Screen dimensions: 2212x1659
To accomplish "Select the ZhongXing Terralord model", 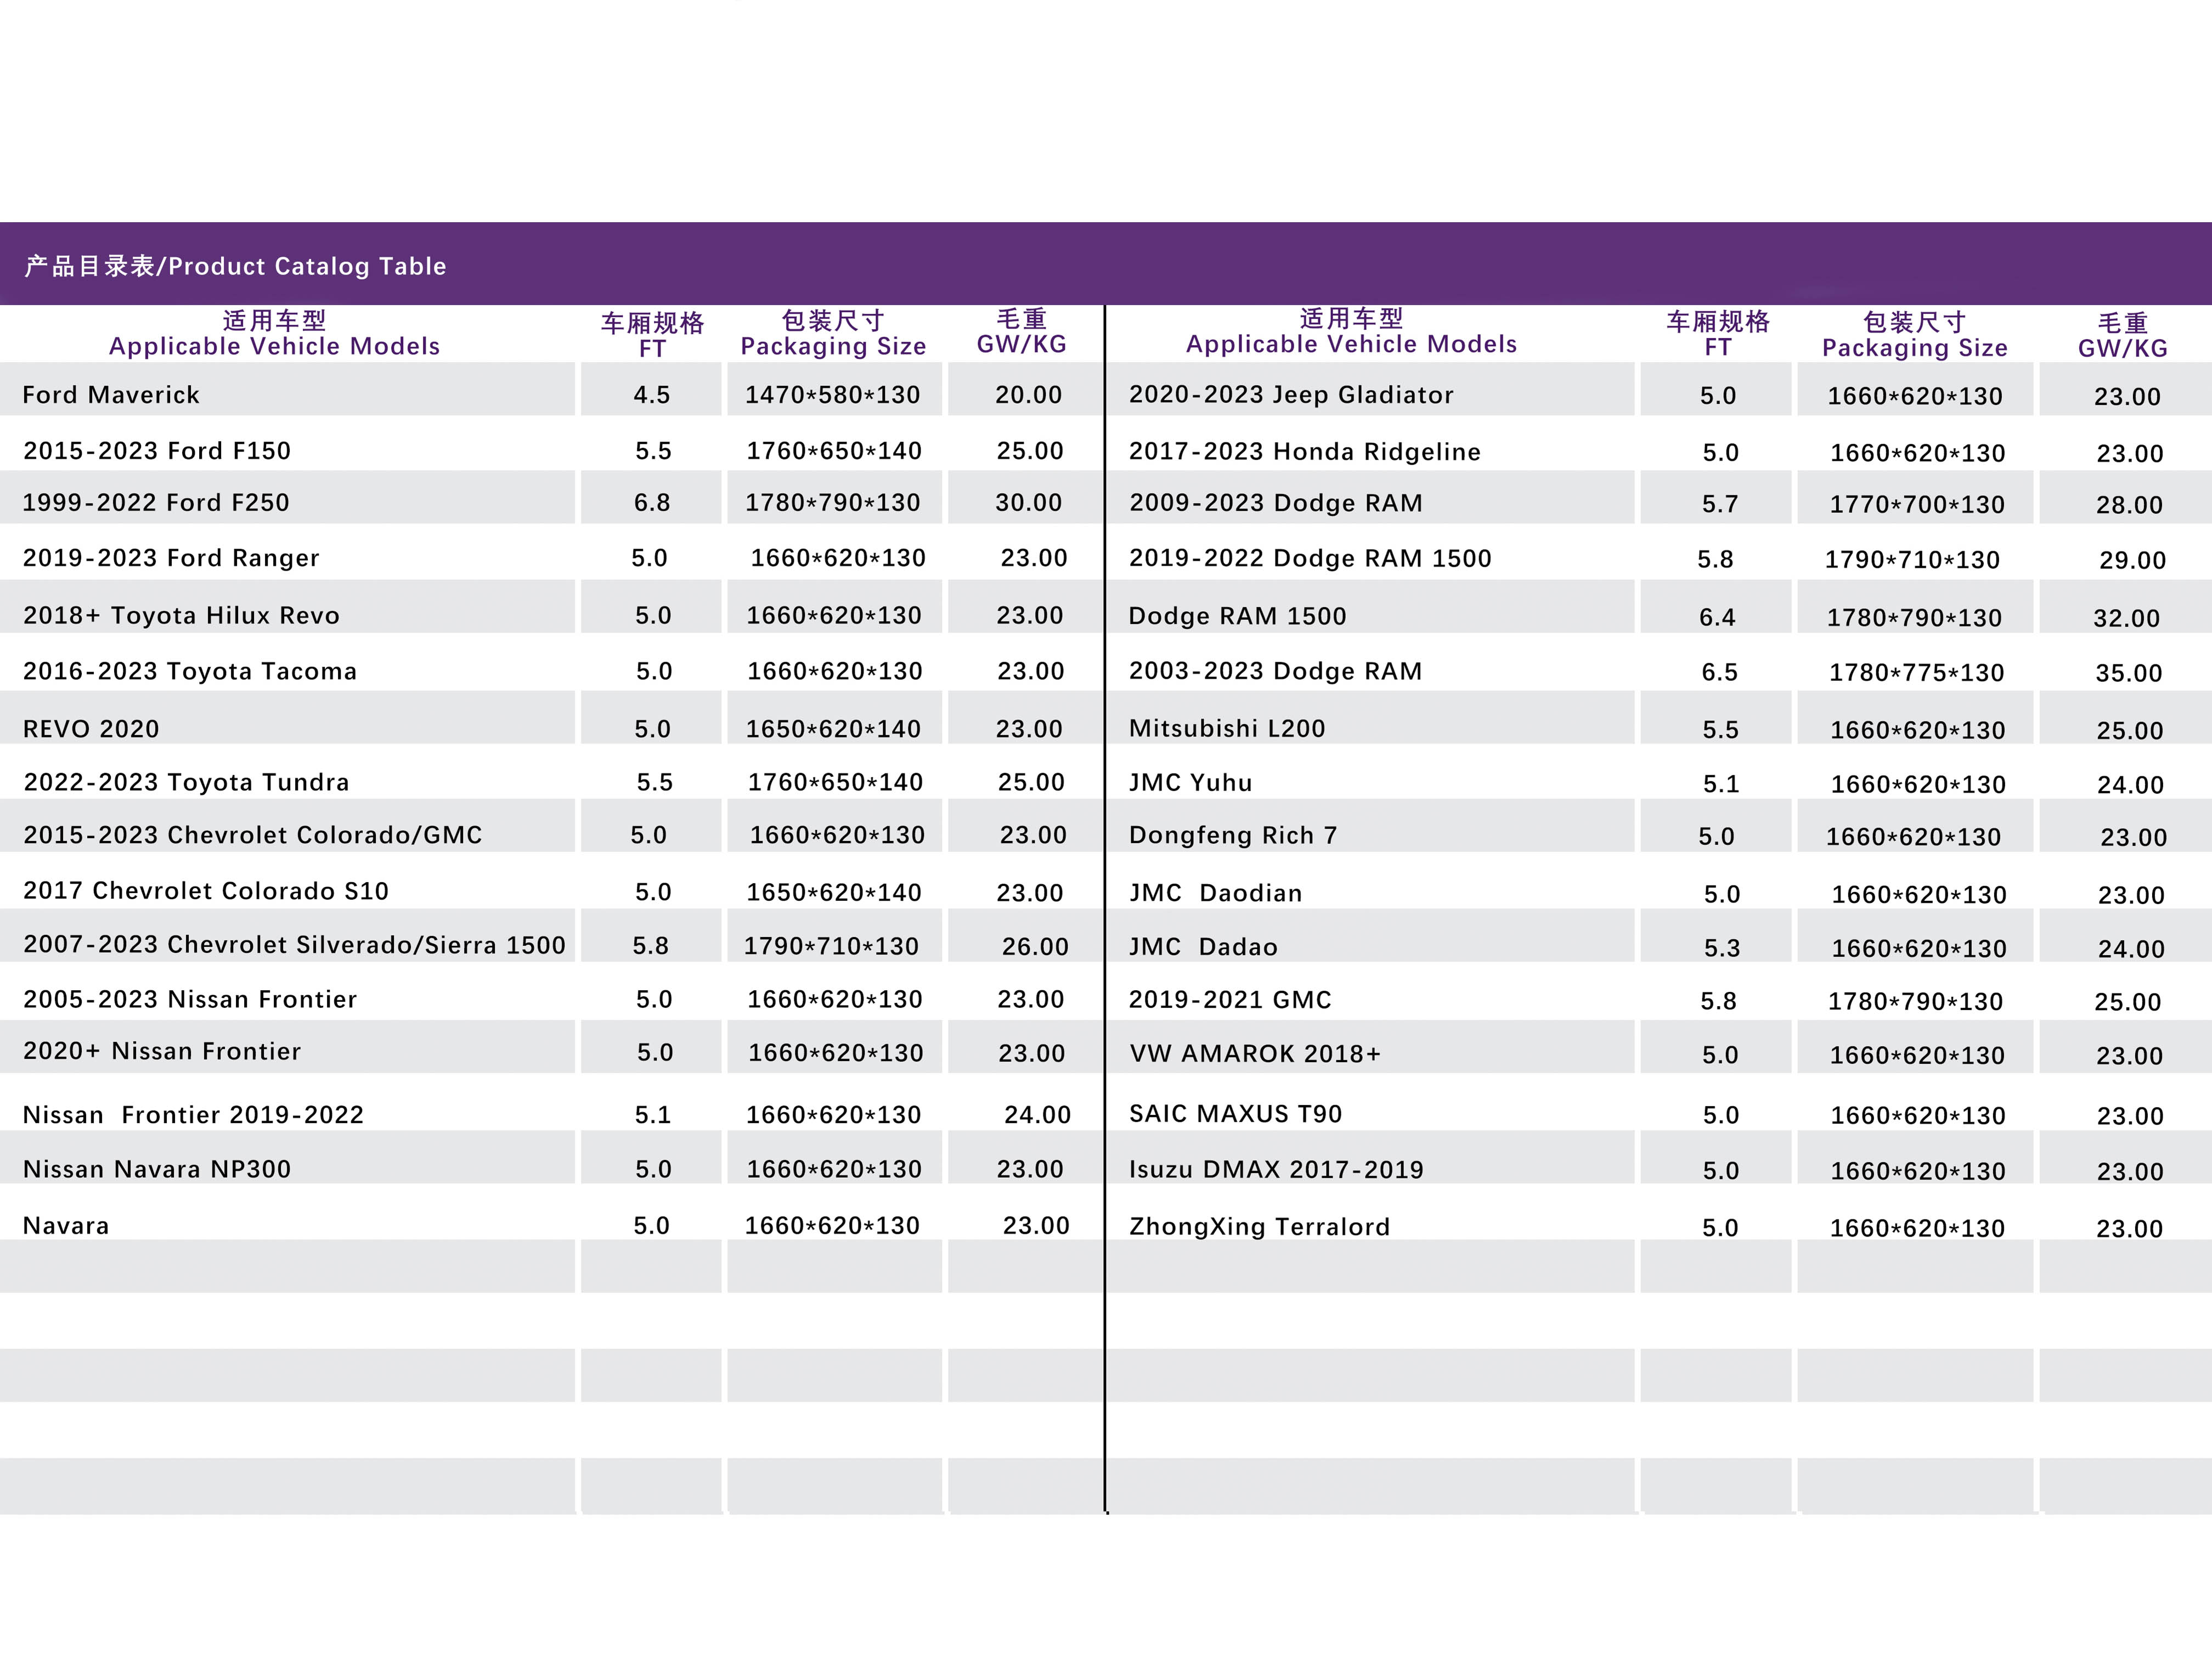I will coord(1259,1227).
